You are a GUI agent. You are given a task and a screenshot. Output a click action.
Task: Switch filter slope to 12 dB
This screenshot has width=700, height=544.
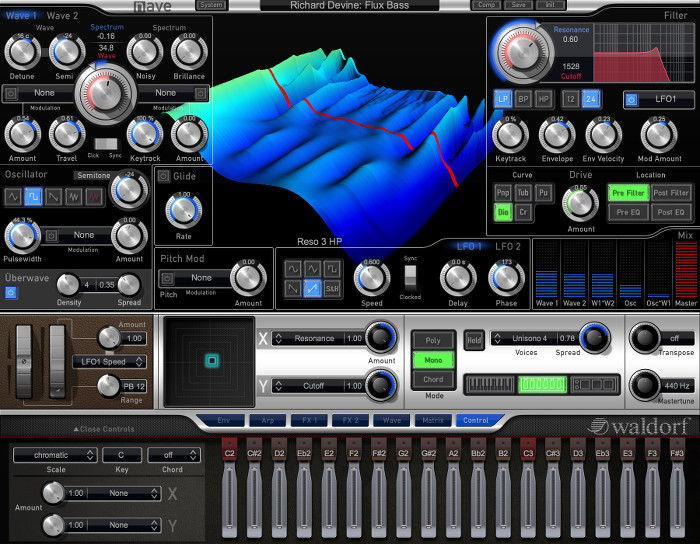(x=570, y=99)
